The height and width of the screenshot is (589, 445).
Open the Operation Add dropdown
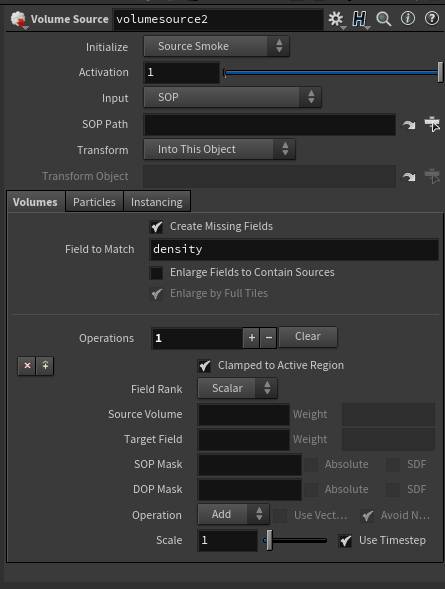233,514
